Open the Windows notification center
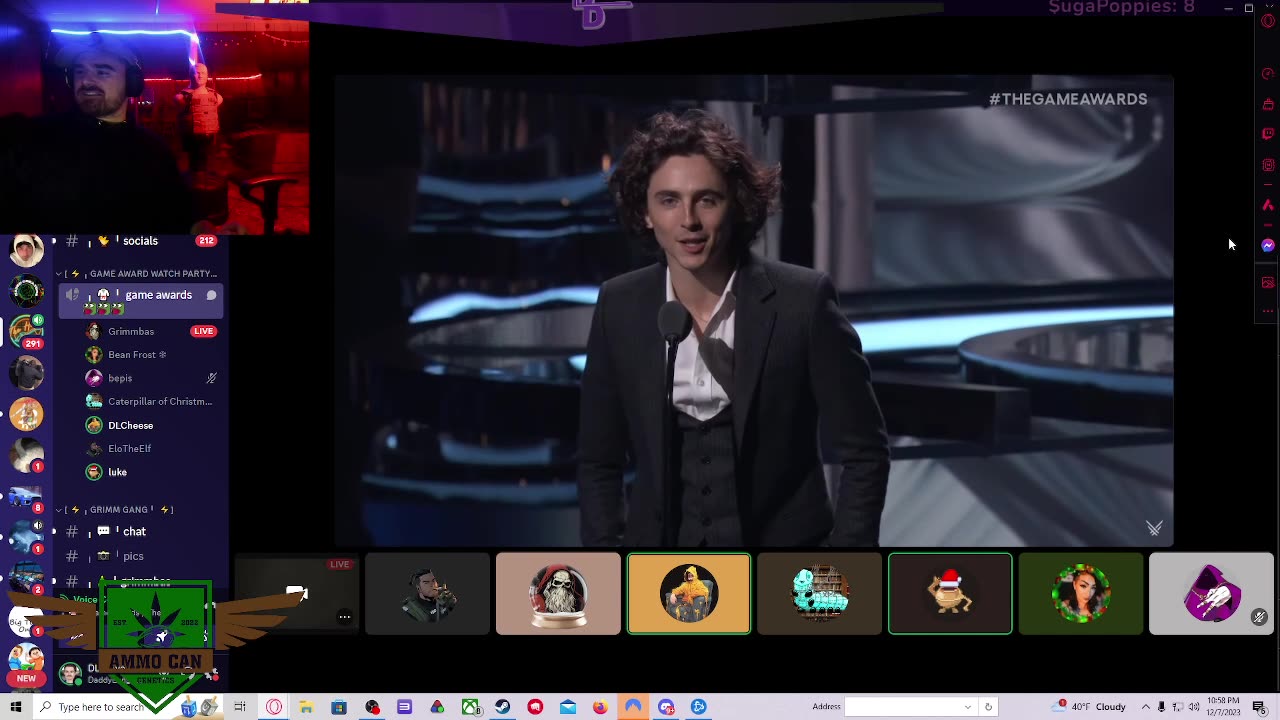 [x=1260, y=707]
